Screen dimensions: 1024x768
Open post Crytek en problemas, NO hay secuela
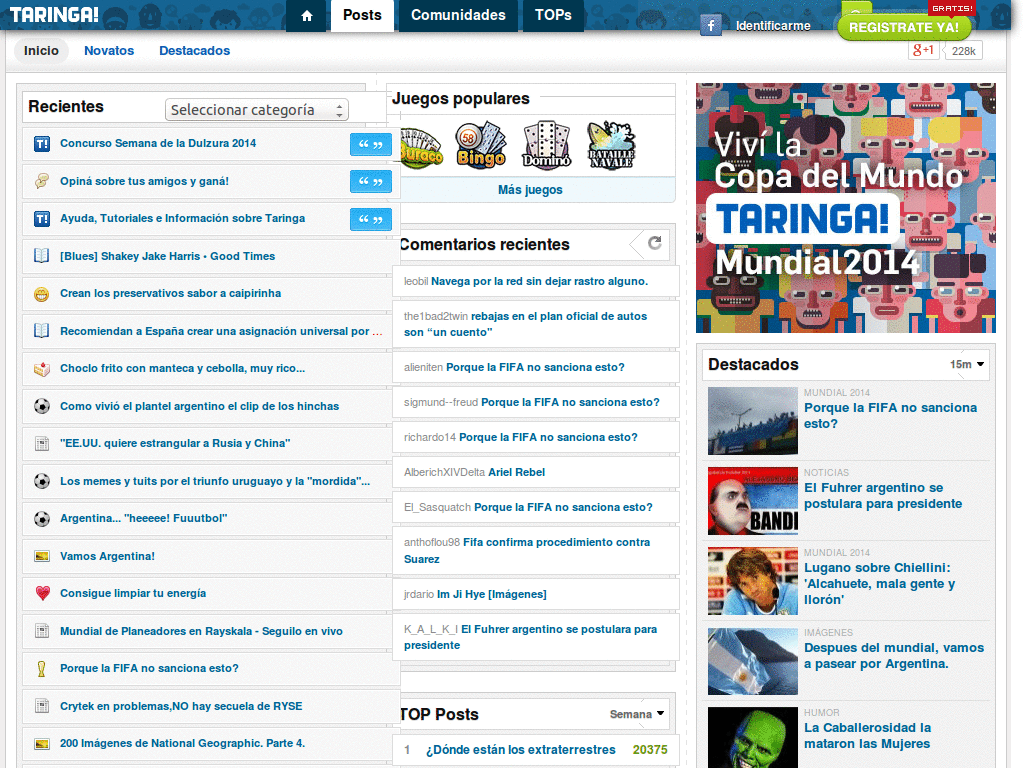coord(181,706)
